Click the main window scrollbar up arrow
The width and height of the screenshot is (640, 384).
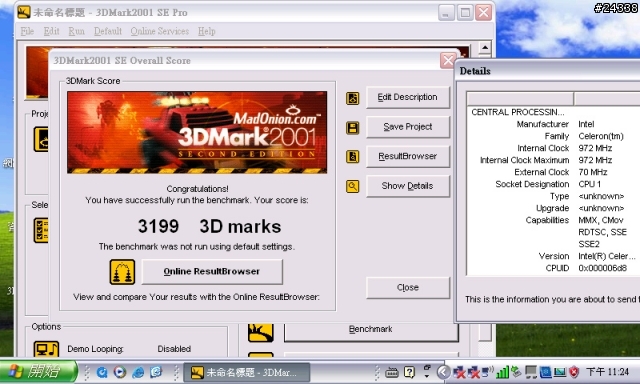click(x=484, y=48)
